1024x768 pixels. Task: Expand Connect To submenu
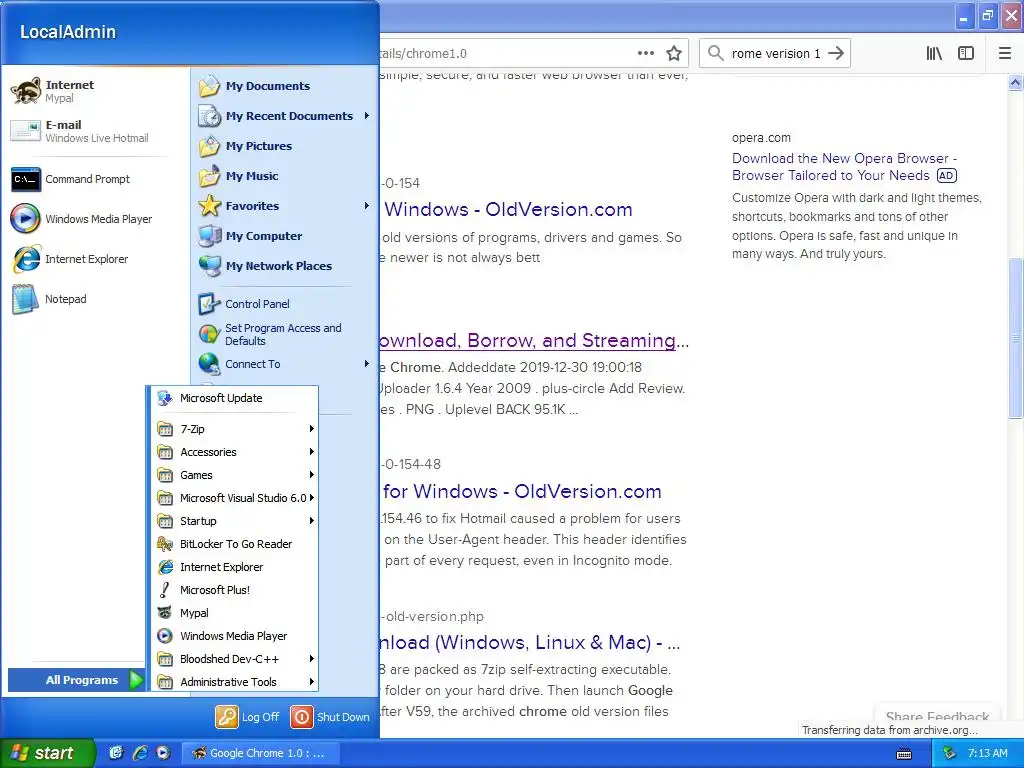click(x=285, y=364)
